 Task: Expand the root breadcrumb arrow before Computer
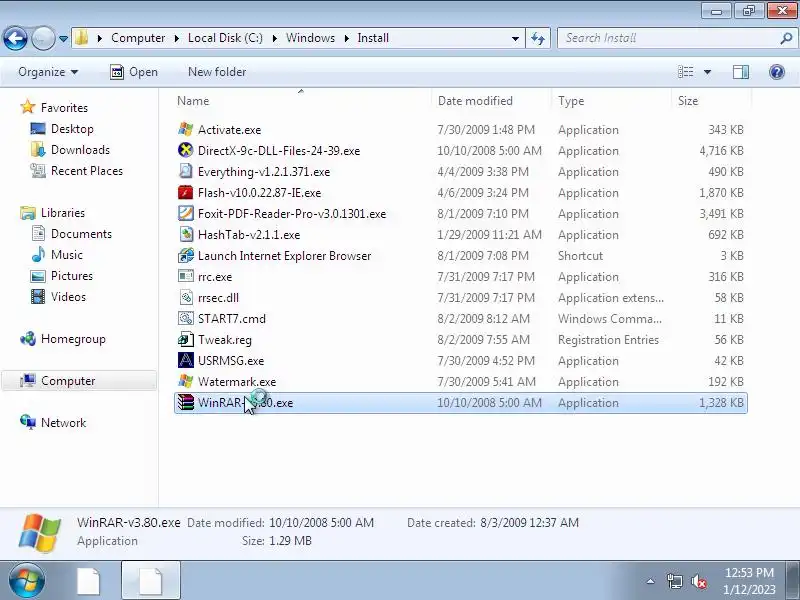[99, 38]
